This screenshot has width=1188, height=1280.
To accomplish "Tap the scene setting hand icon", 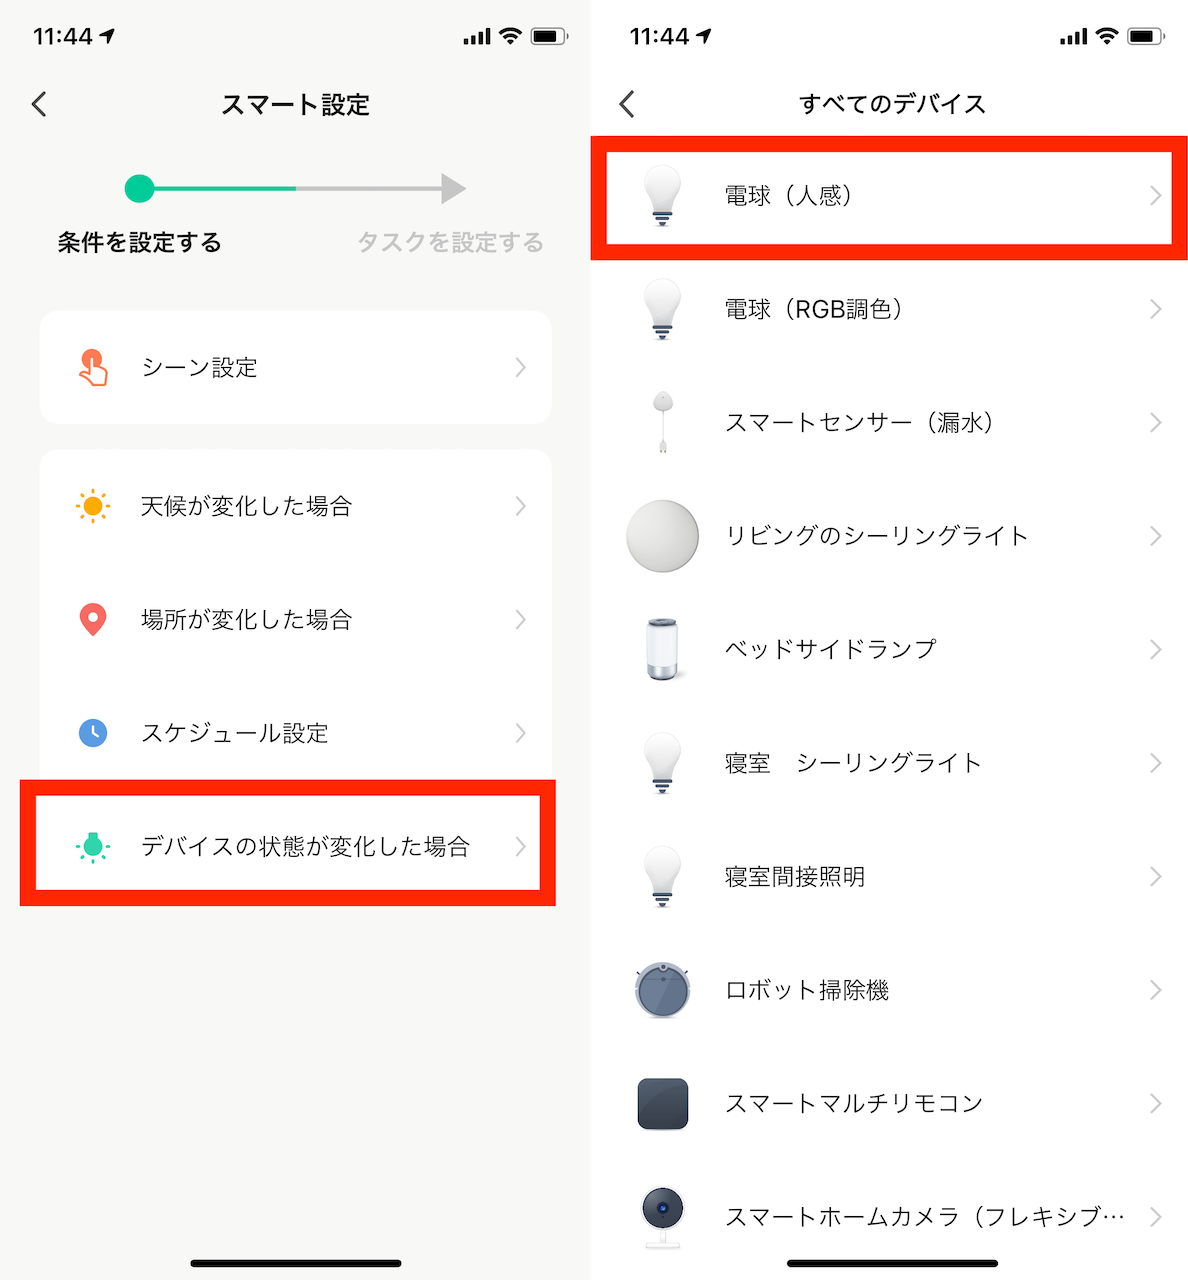I will coord(93,368).
